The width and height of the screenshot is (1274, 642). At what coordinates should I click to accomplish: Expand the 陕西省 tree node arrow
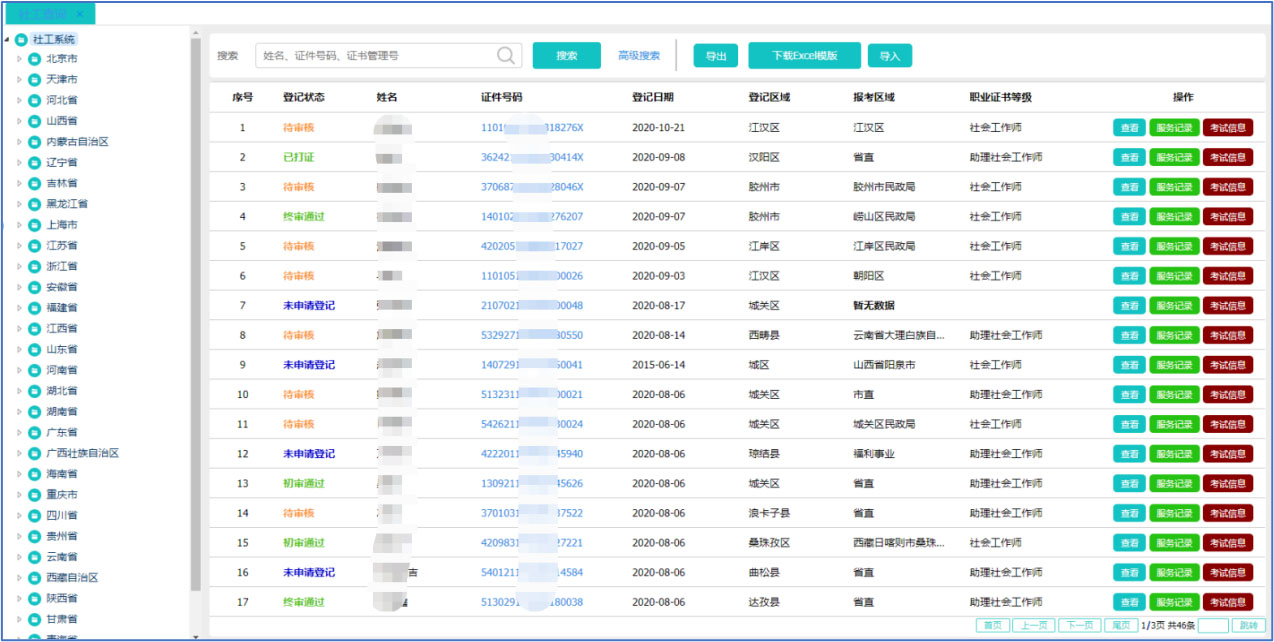(x=19, y=599)
